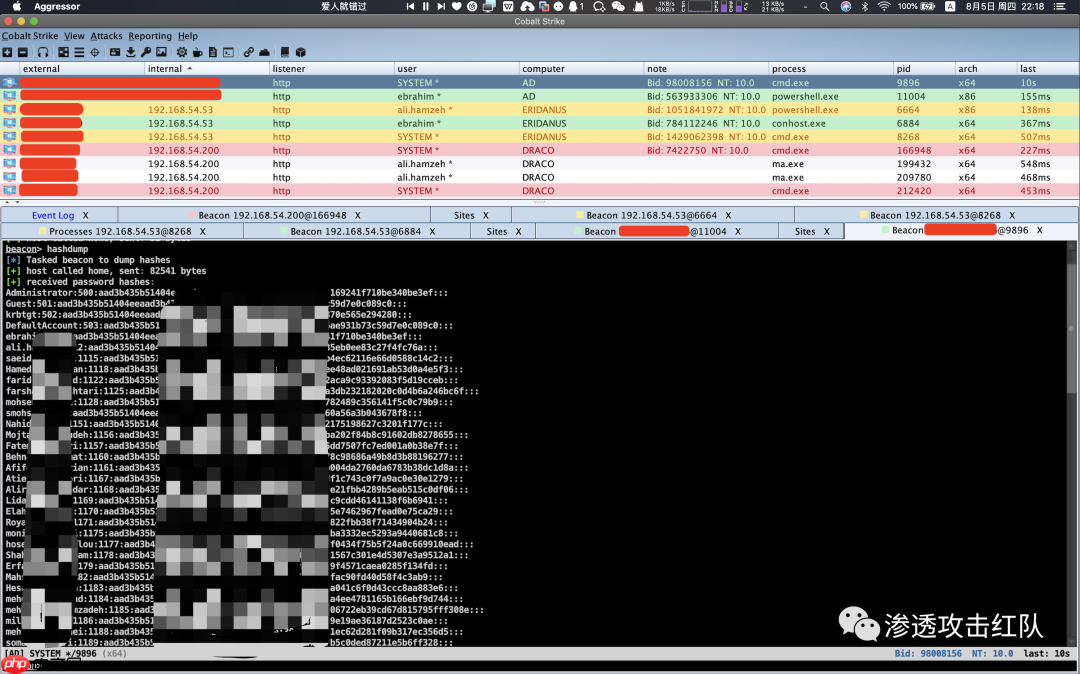The width and height of the screenshot is (1080, 674).
Task: Switch to Pivot Graph view icon
Action: coord(63,52)
